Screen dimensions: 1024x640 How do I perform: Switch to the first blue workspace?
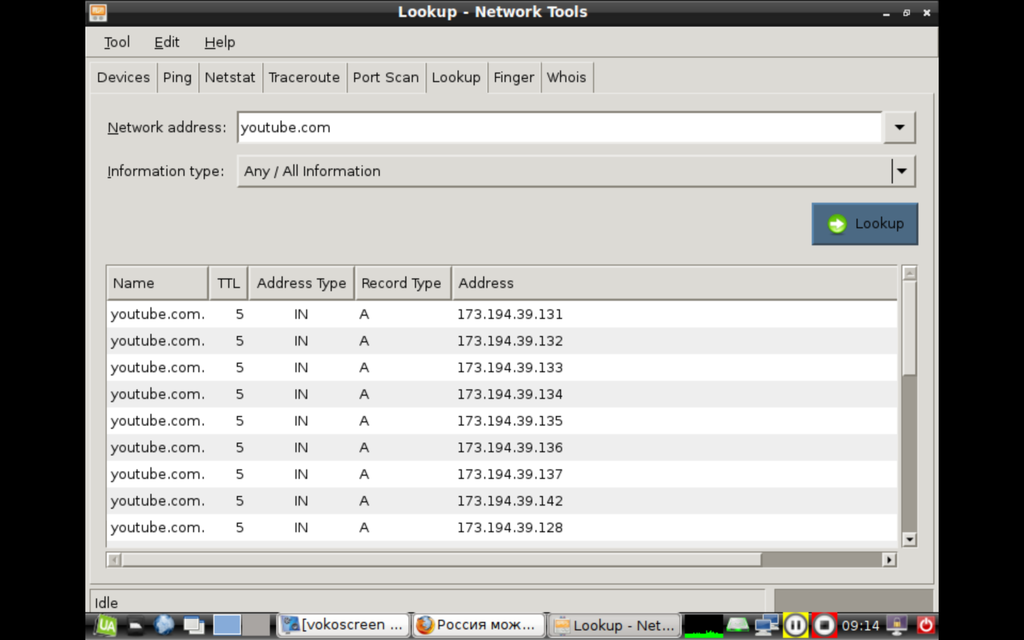pyautogui.click(x=227, y=625)
